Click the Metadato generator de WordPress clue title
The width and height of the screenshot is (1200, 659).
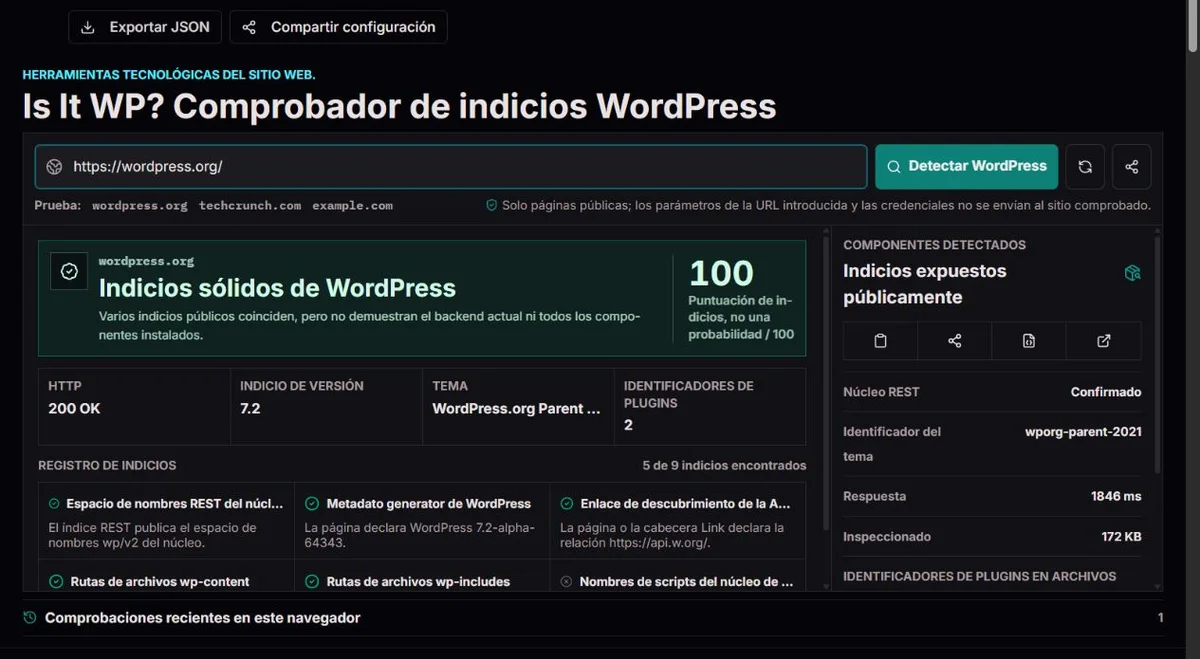(429, 504)
